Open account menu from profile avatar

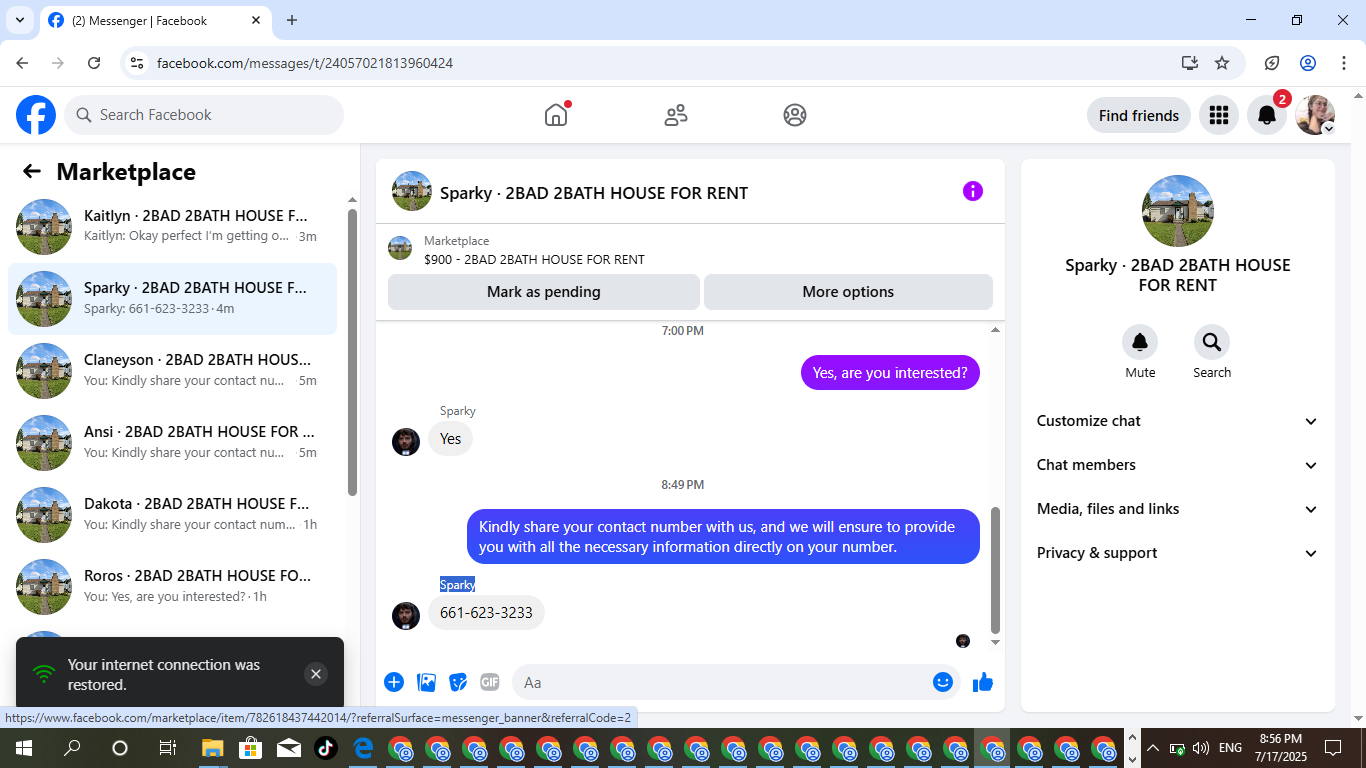1315,115
